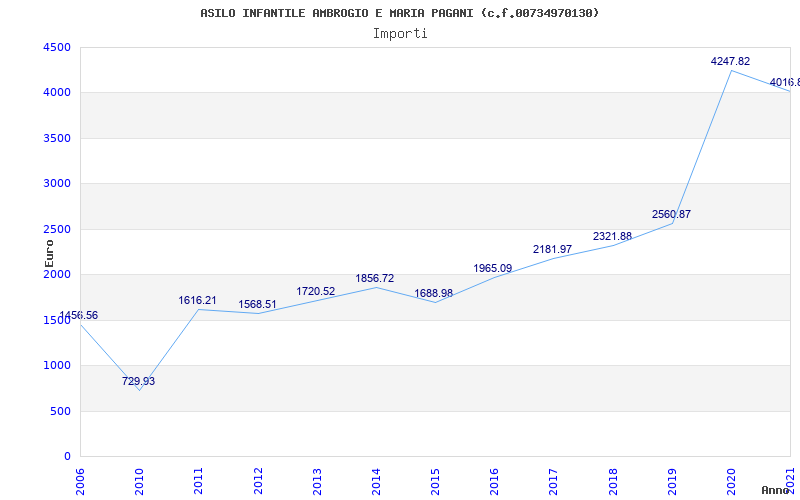Click the 2015 x-axis year label
The image size is (800, 500).
point(436,481)
